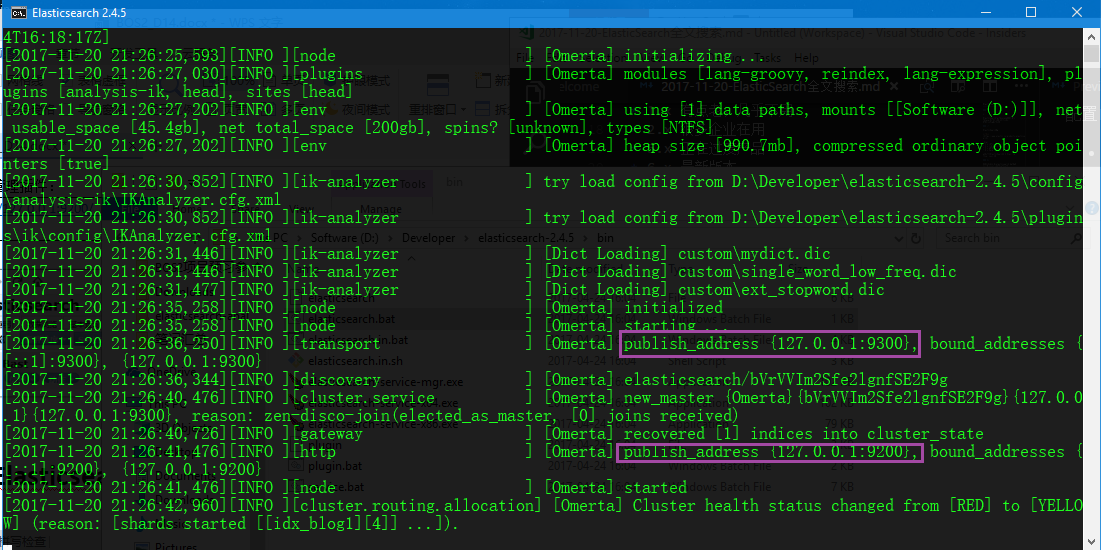The width and height of the screenshot is (1101, 550).
Task: Click the timestamp '2017-11-20 21:26:42,960'
Action: [115, 506]
